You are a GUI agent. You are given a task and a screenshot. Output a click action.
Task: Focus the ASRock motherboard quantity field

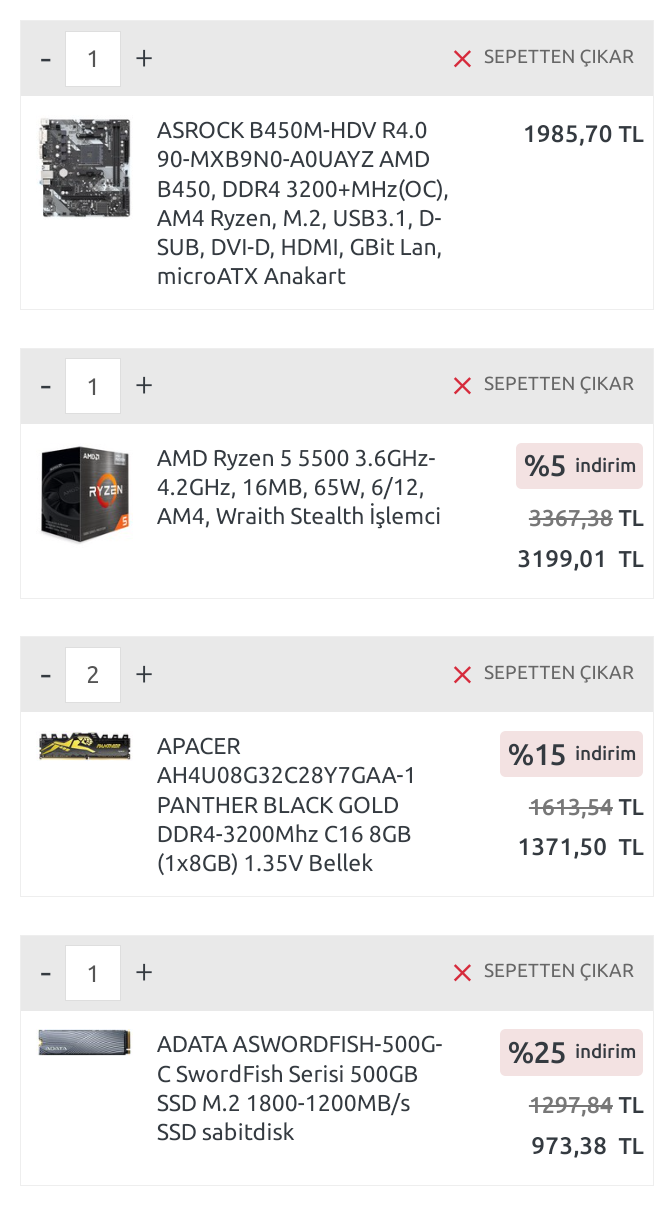click(93, 58)
